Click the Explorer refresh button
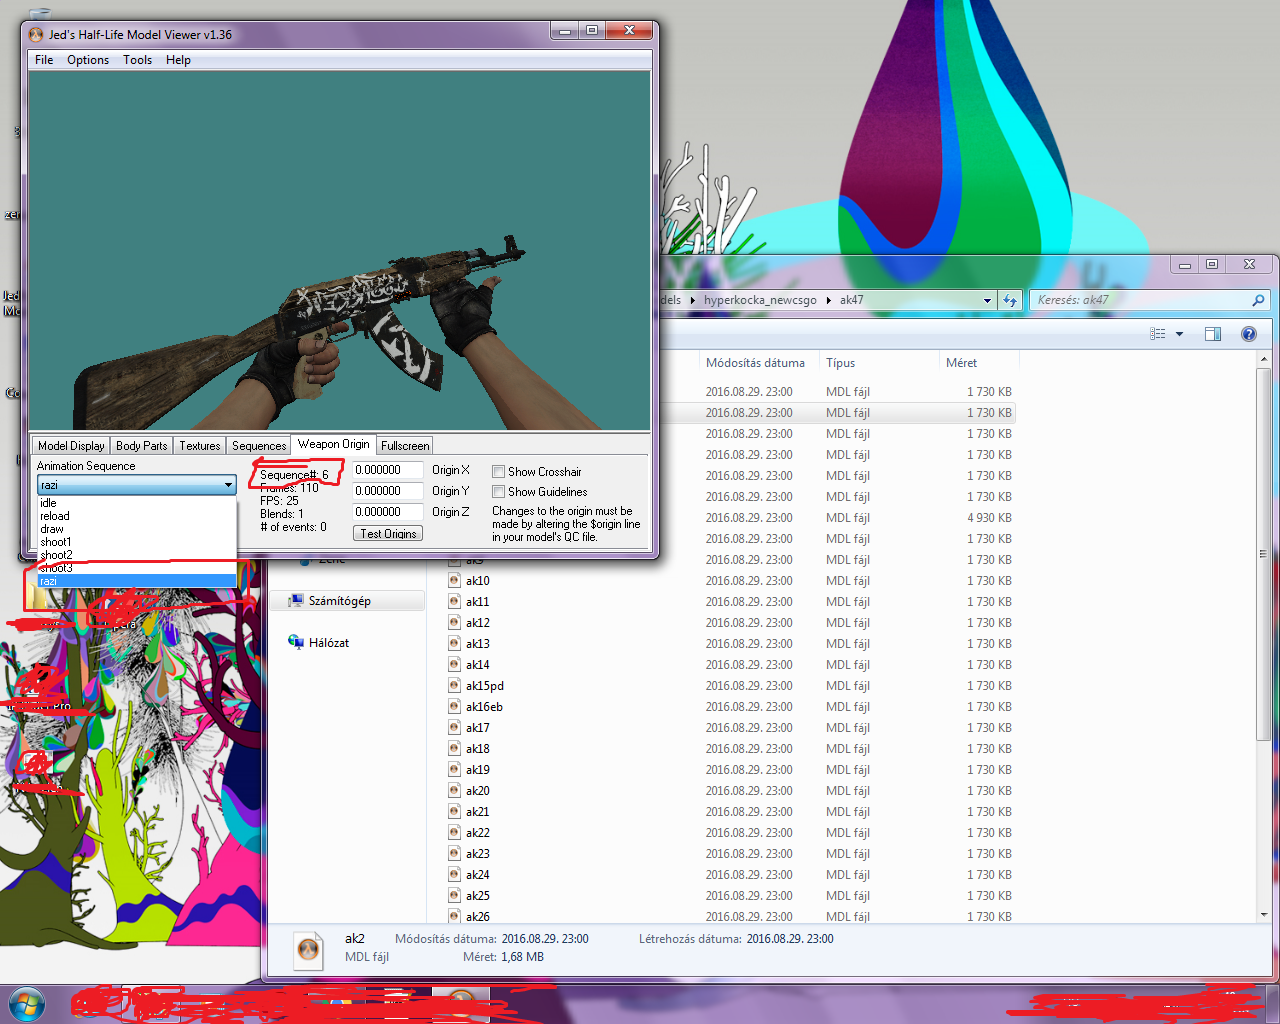The width and height of the screenshot is (1280, 1024). tap(1010, 300)
